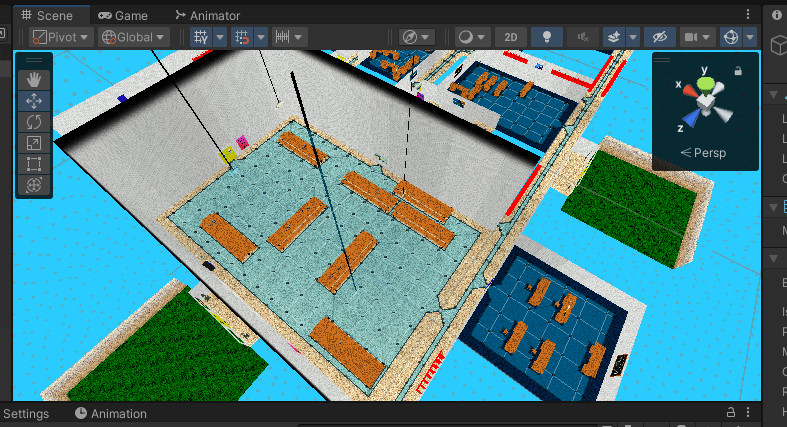Toggle rotation lock on orientation gizmo
This screenshot has height=427, width=787.
point(738,70)
